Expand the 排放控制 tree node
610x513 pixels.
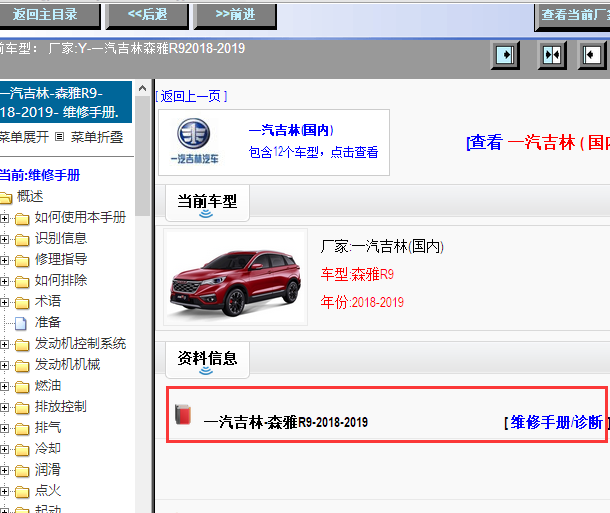[x=4, y=407]
